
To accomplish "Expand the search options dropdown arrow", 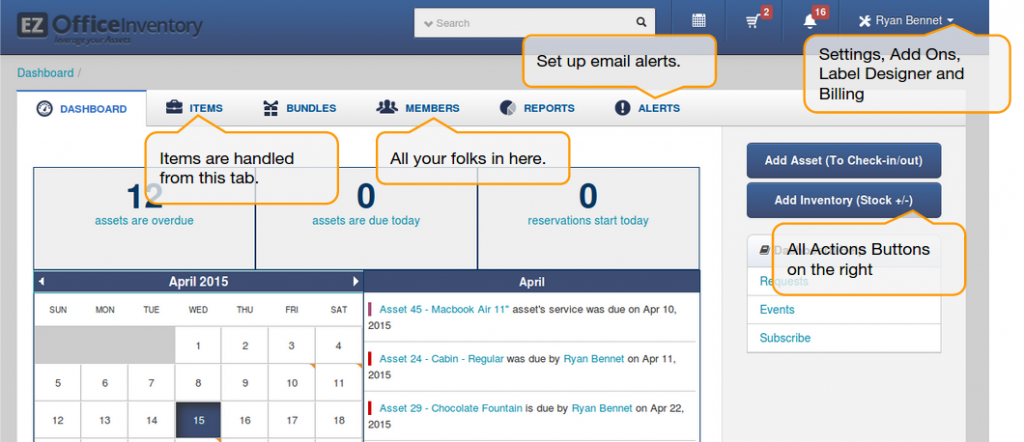I will pos(427,23).
